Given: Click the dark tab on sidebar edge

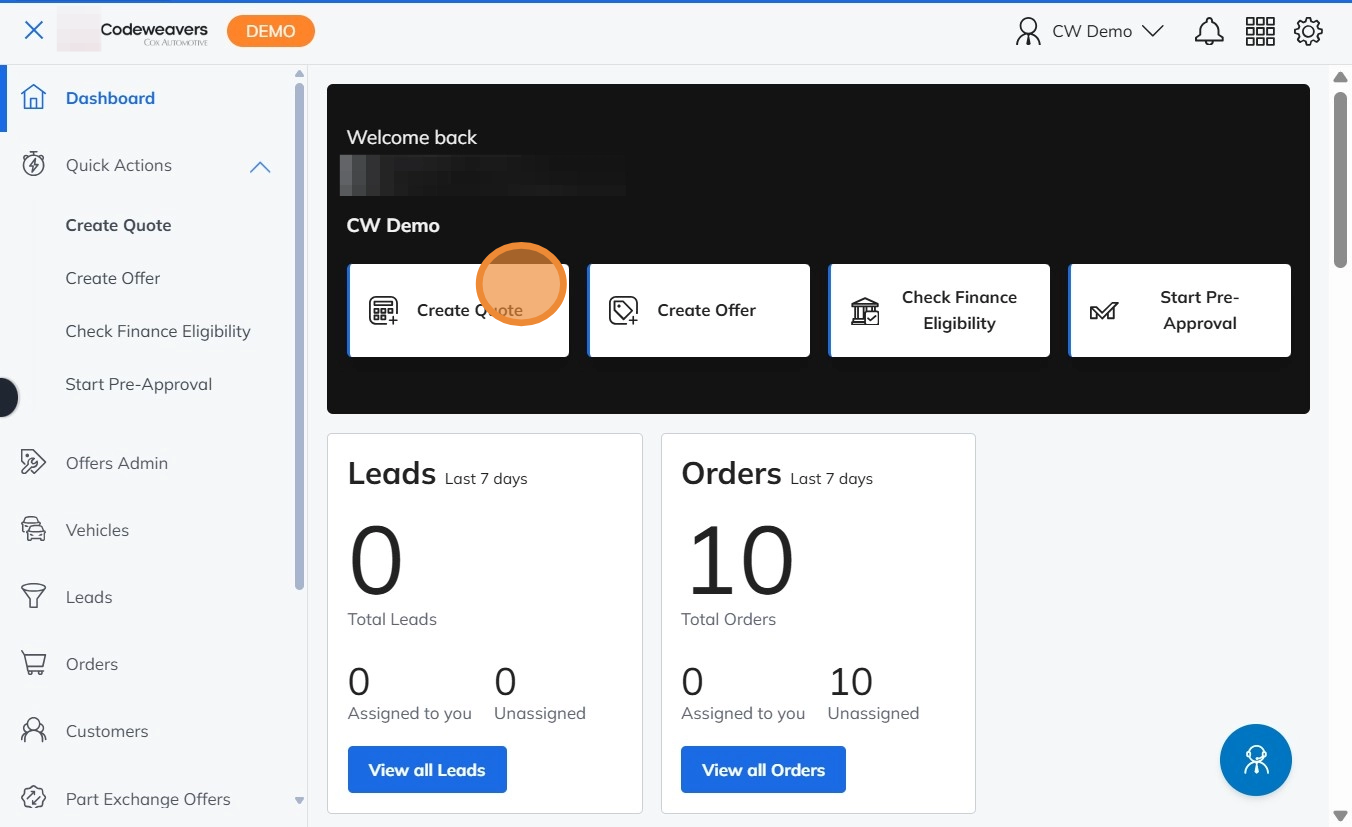Looking at the screenshot, I should pos(8,397).
